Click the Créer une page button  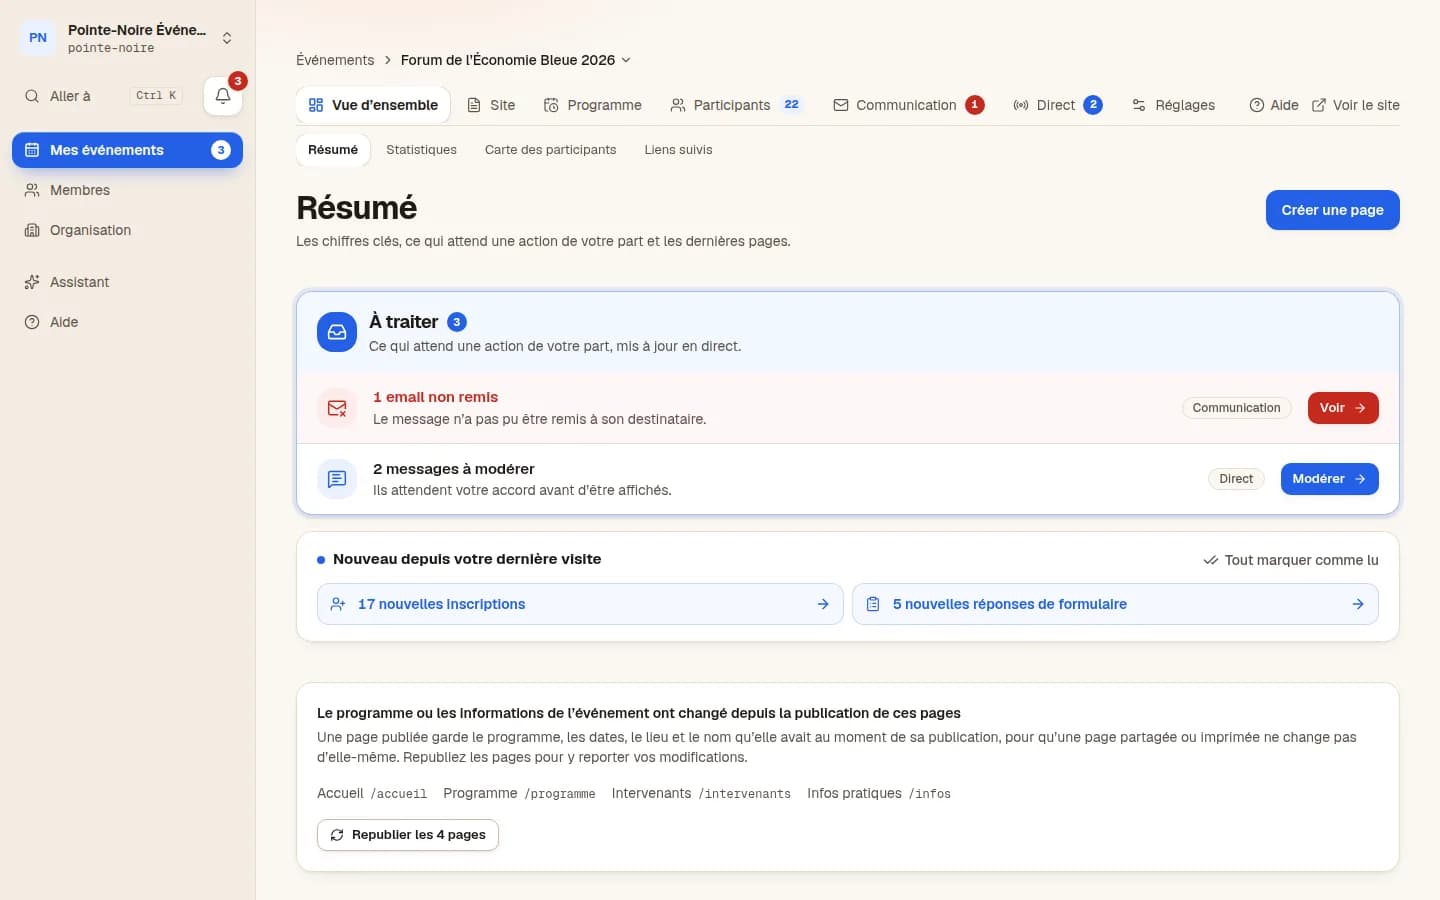[1333, 210]
